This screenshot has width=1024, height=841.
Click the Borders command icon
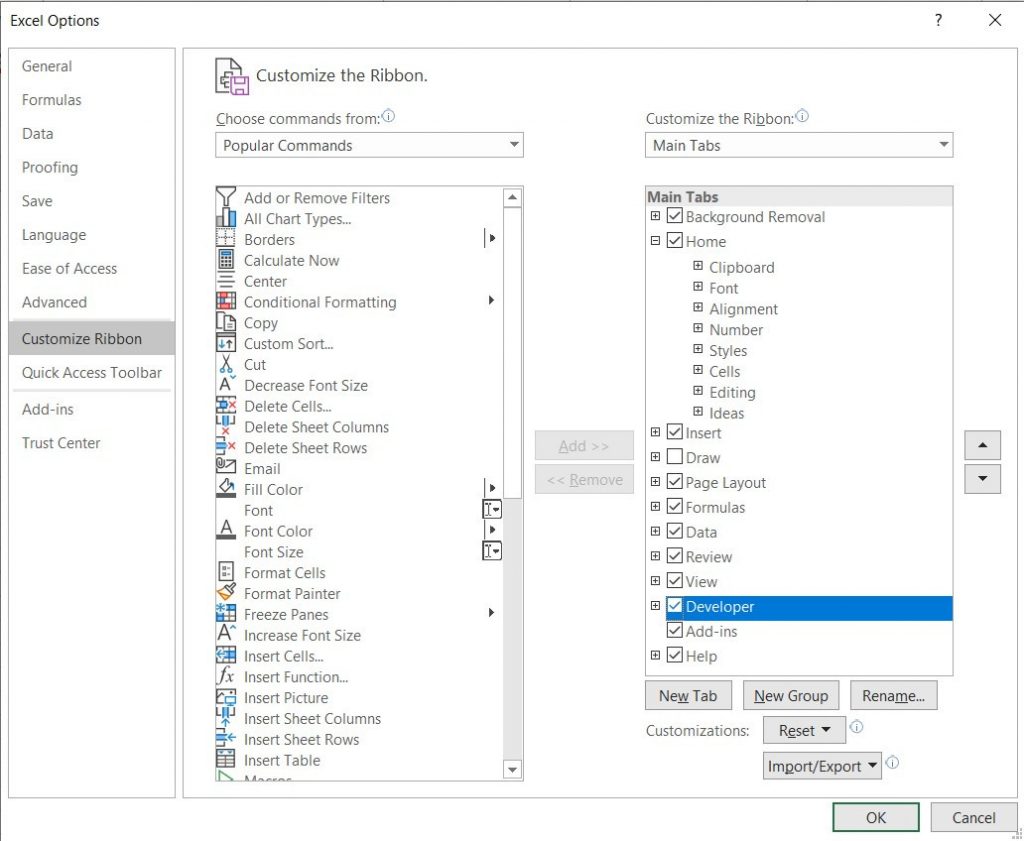(225, 239)
